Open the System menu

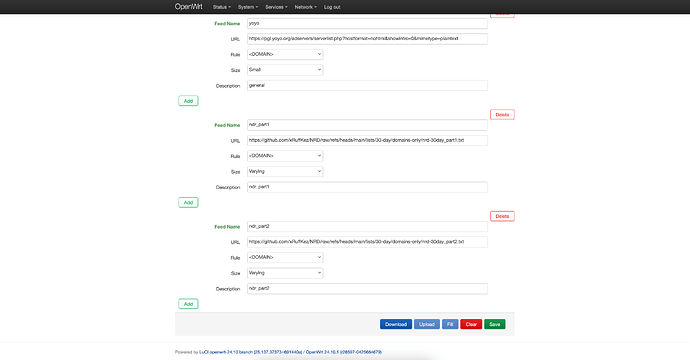pyautogui.click(x=248, y=7)
